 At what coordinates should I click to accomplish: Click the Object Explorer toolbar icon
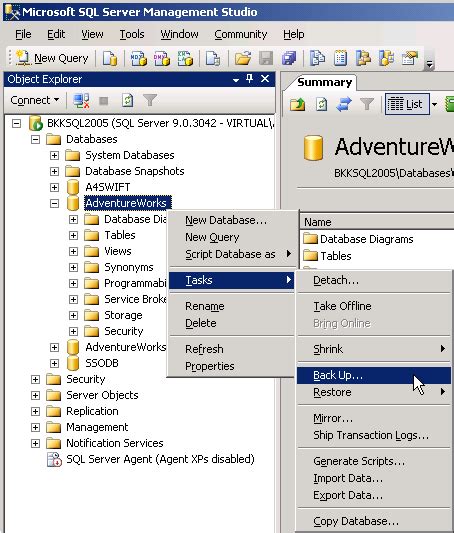tap(363, 58)
